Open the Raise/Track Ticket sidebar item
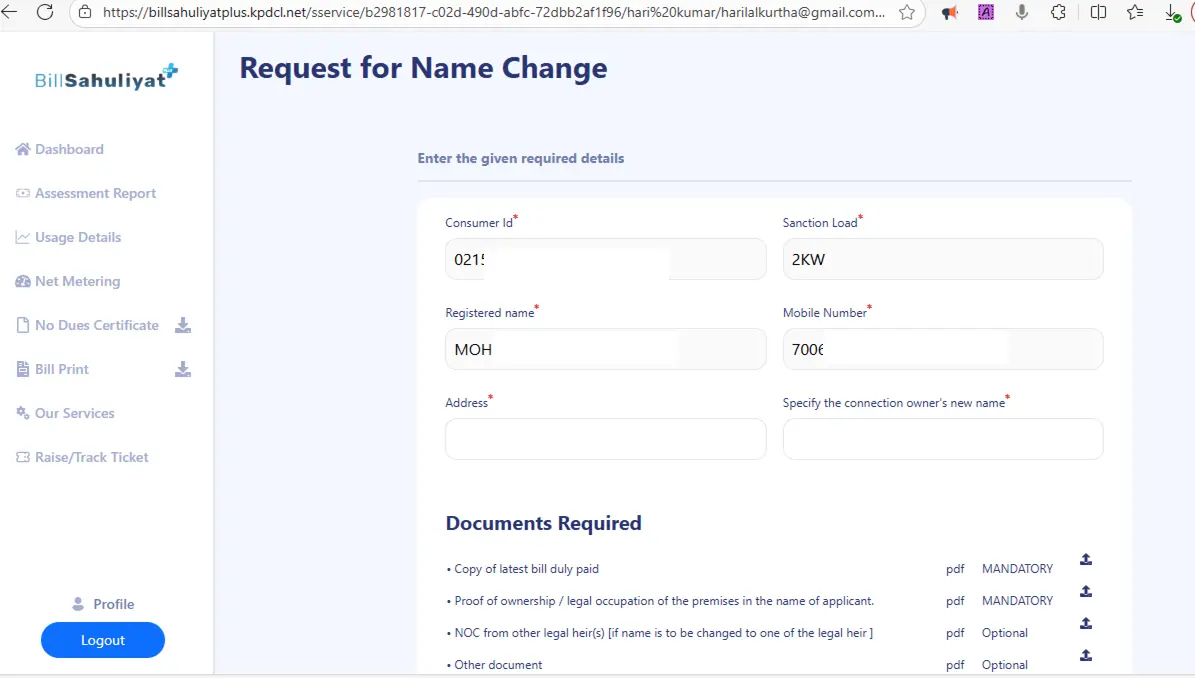Screen dimensions: 1195x678 coord(91,457)
